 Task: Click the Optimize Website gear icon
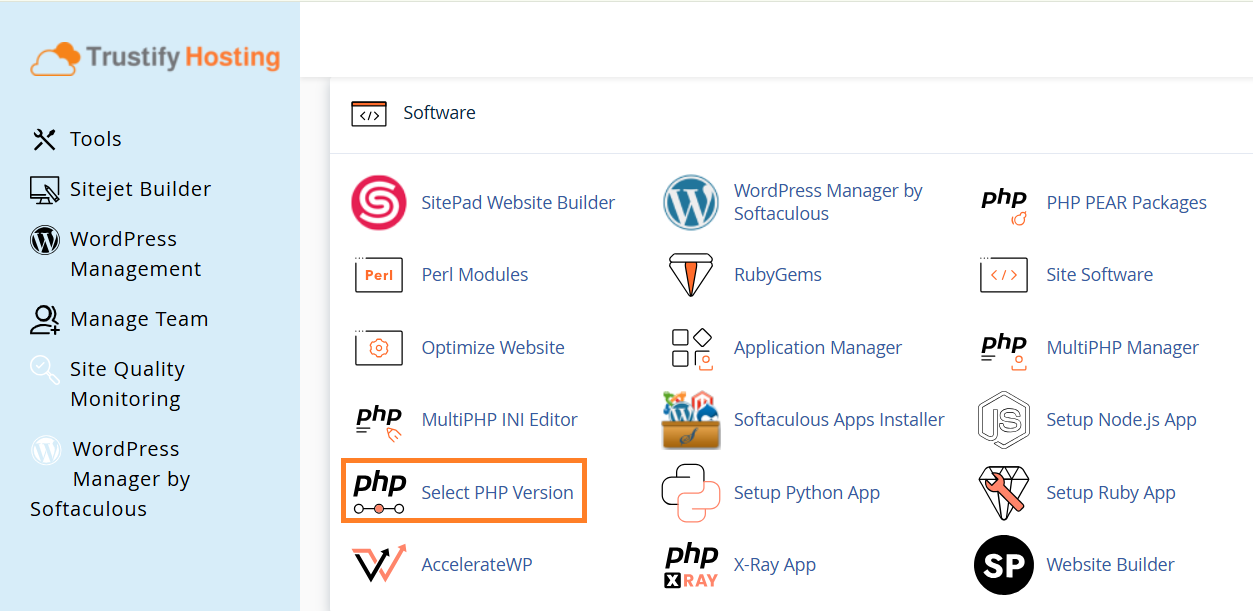379,348
